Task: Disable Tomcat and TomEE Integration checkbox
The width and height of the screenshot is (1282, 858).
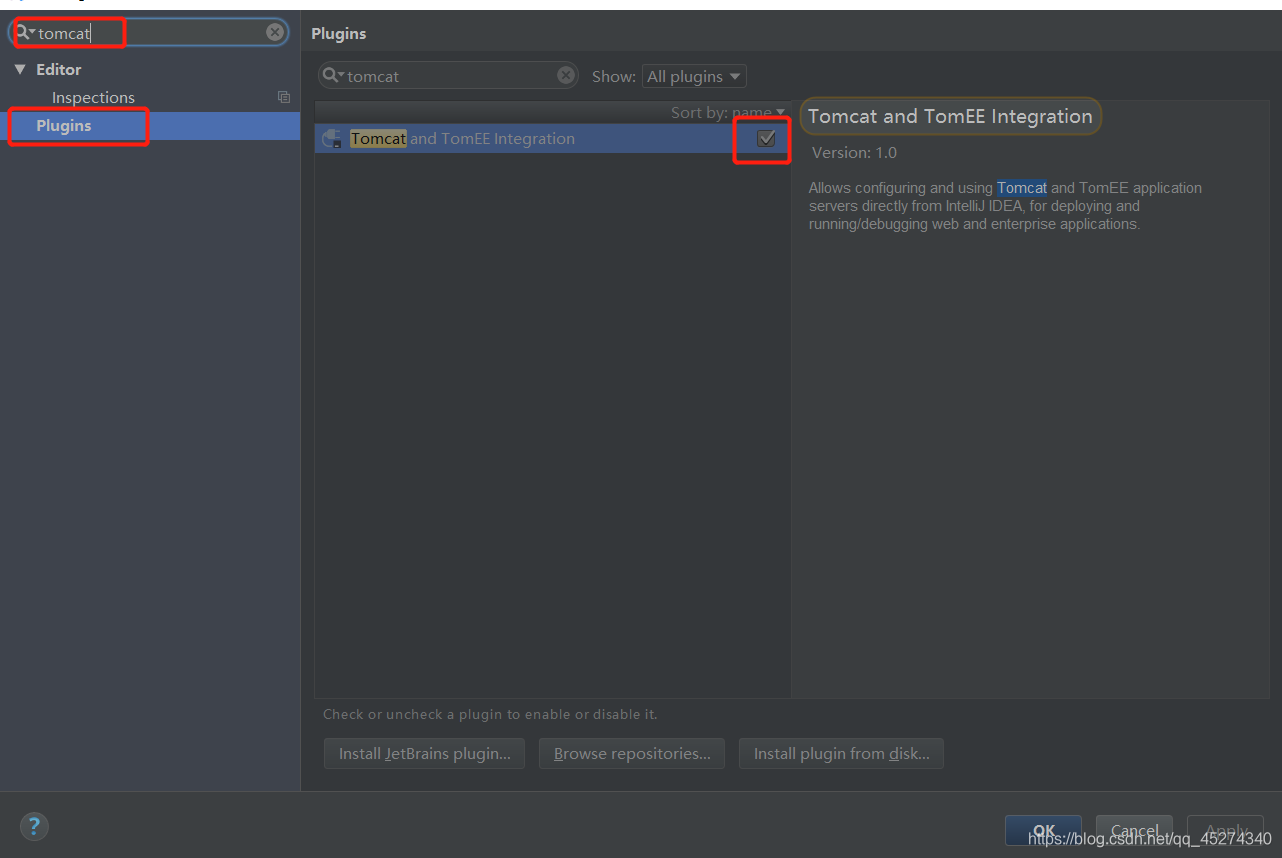Action: tap(766, 139)
